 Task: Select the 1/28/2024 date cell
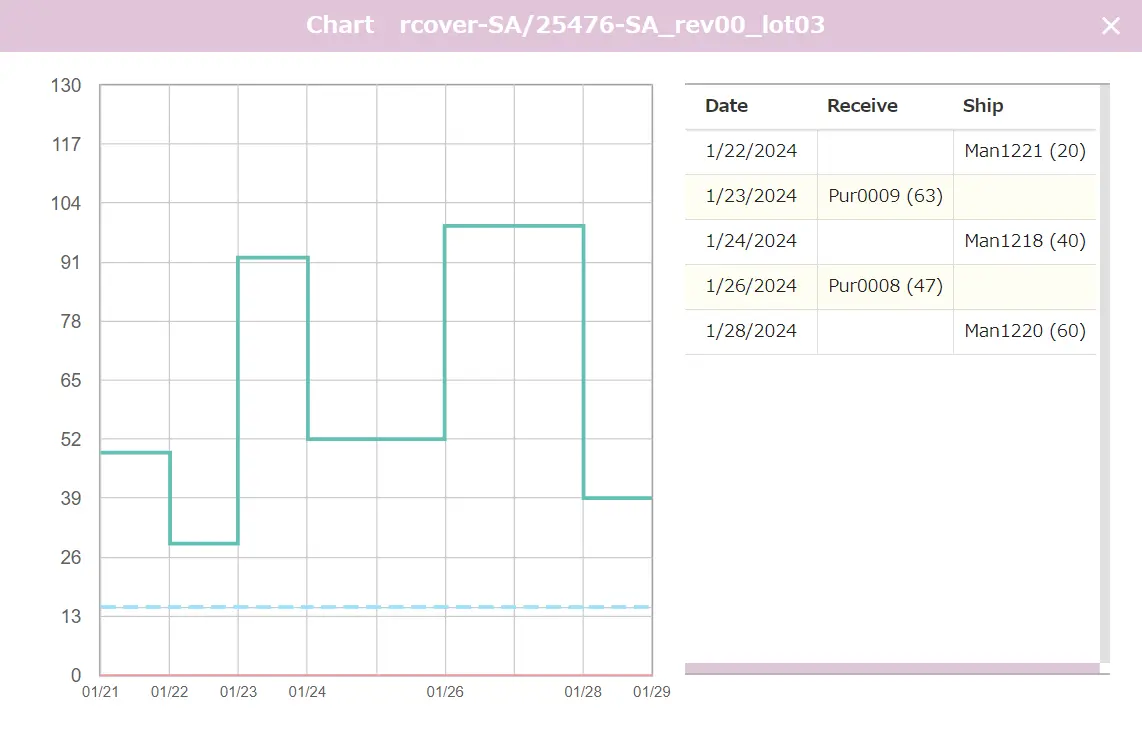click(751, 331)
